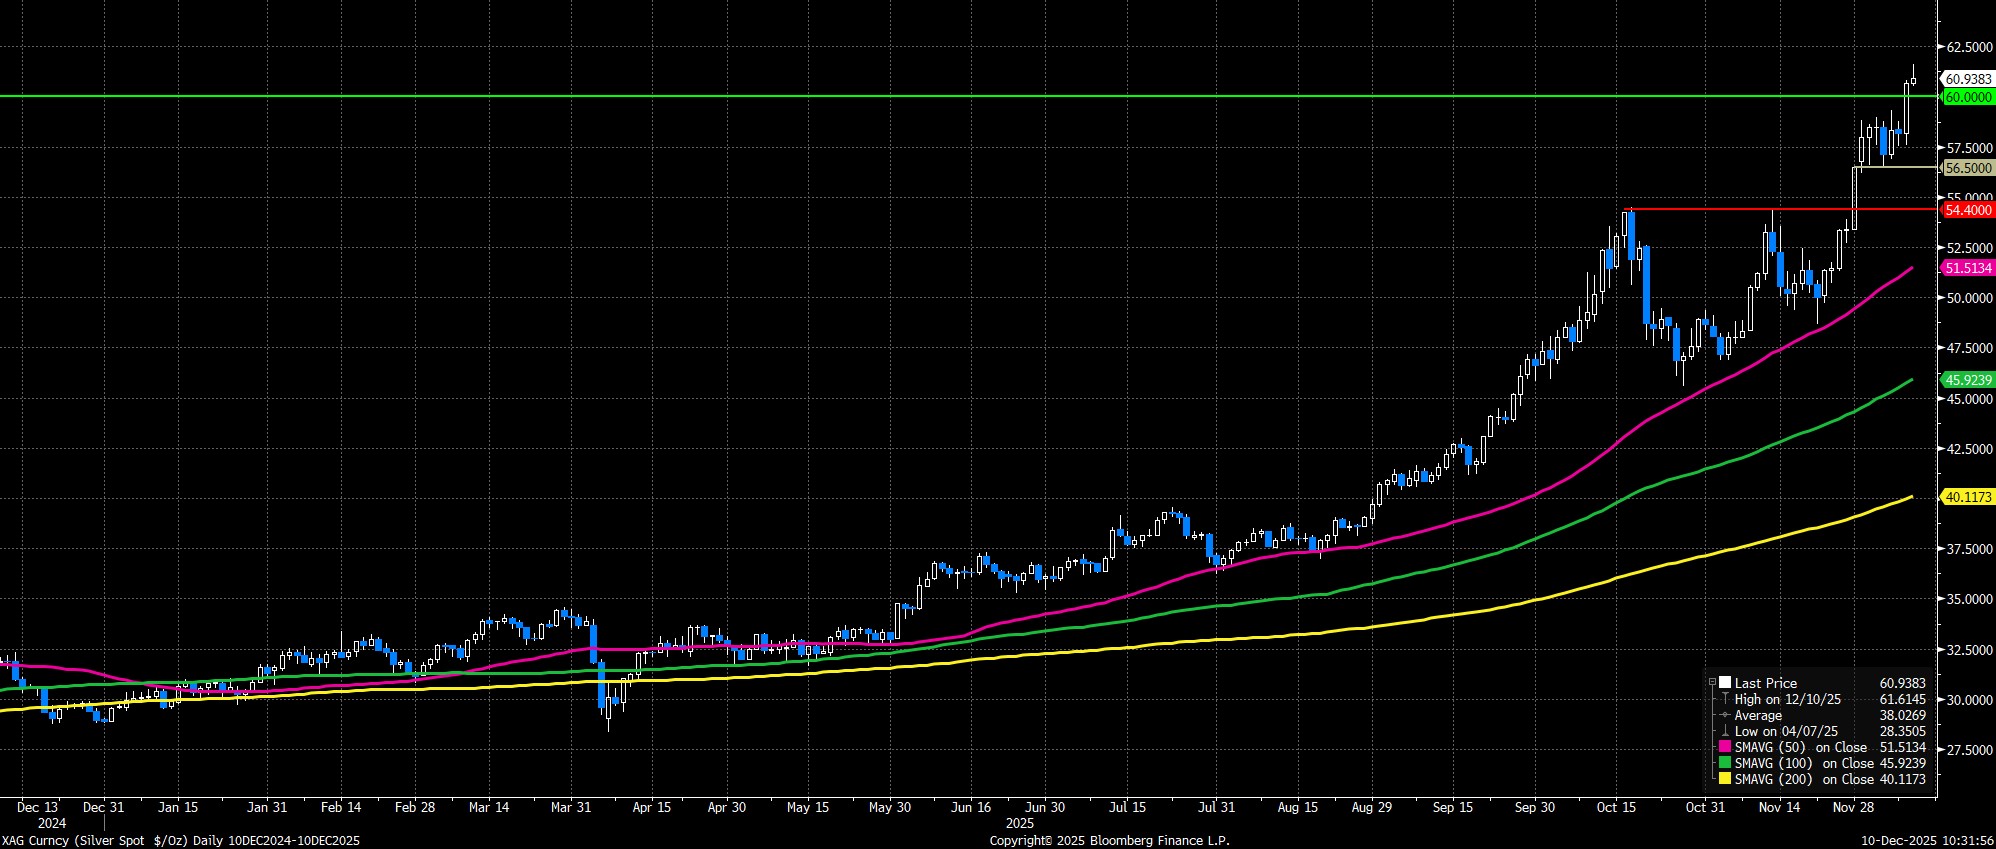
Task: Click the yellow 40.1173 axis tag
Action: (x=1966, y=497)
